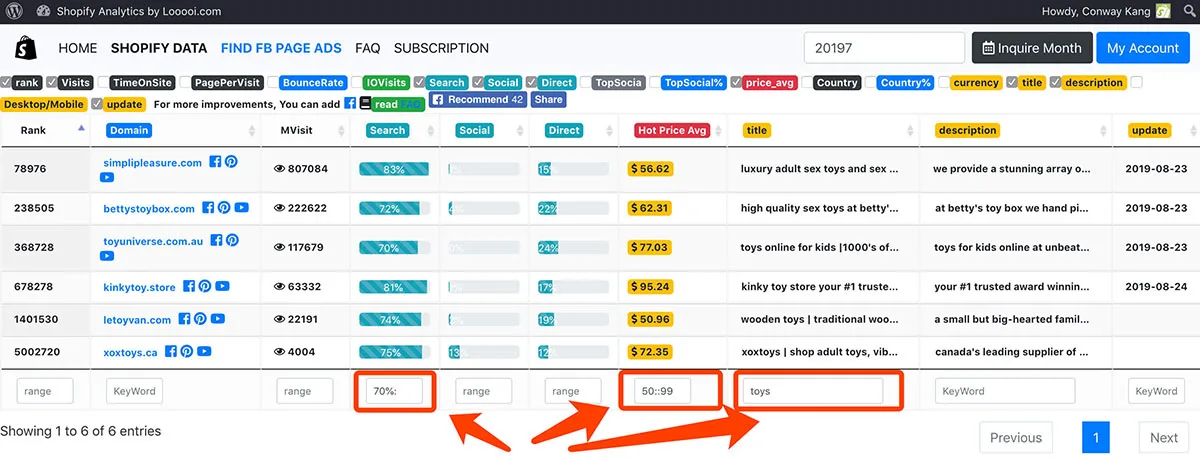Toggle the price_avg column checkbox
Image resolution: width=1200 pixels, height=459 pixels.
coord(736,83)
